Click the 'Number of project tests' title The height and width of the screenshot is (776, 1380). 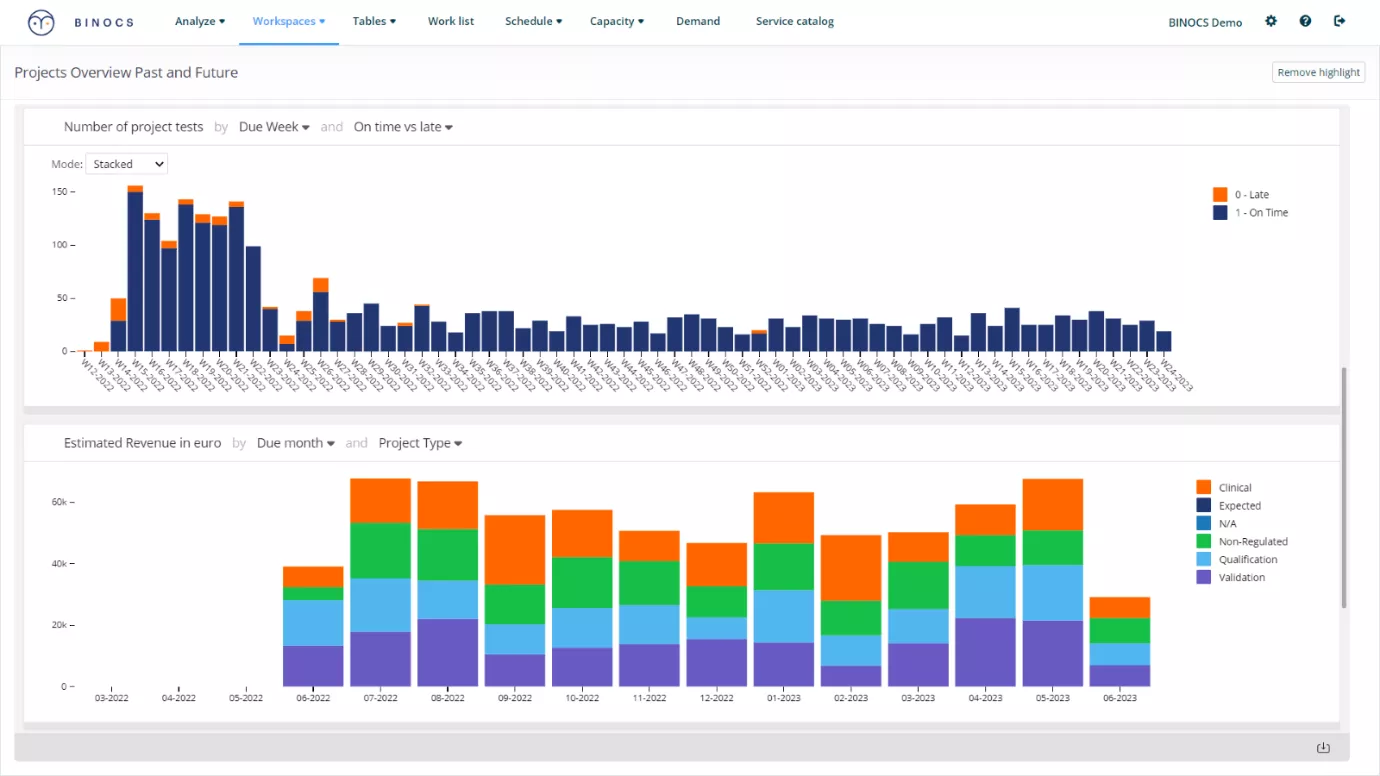pos(133,127)
